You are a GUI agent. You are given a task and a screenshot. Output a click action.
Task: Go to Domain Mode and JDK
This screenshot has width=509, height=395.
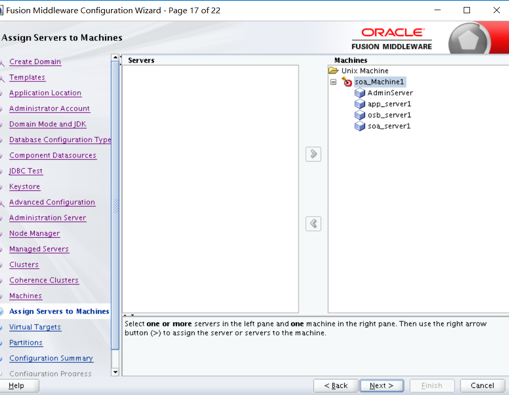click(x=48, y=124)
